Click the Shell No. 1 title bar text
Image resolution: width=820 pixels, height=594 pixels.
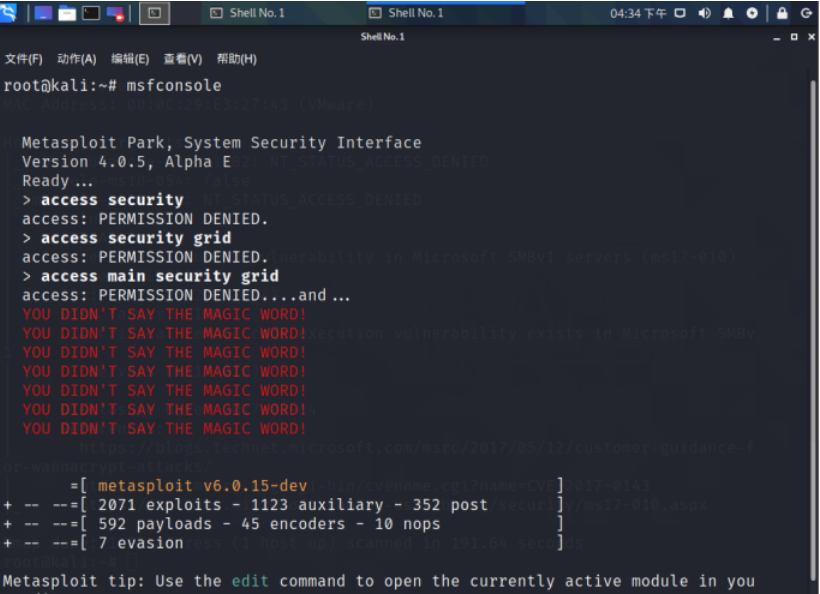click(x=382, y=37)
